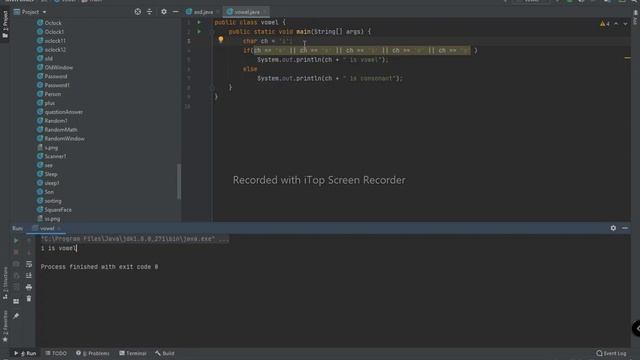640x360 pixels.
Task: Toggle soft-wrap icon in Run console
Action: coord(29,264)
